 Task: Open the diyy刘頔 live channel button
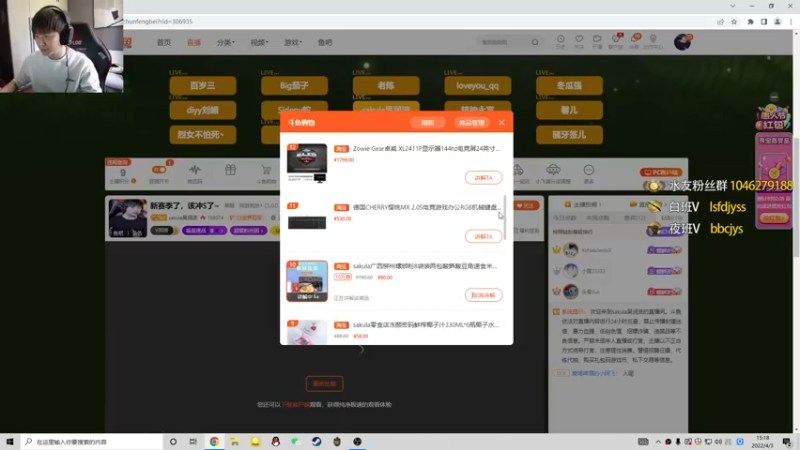click(x=203, y=110)
